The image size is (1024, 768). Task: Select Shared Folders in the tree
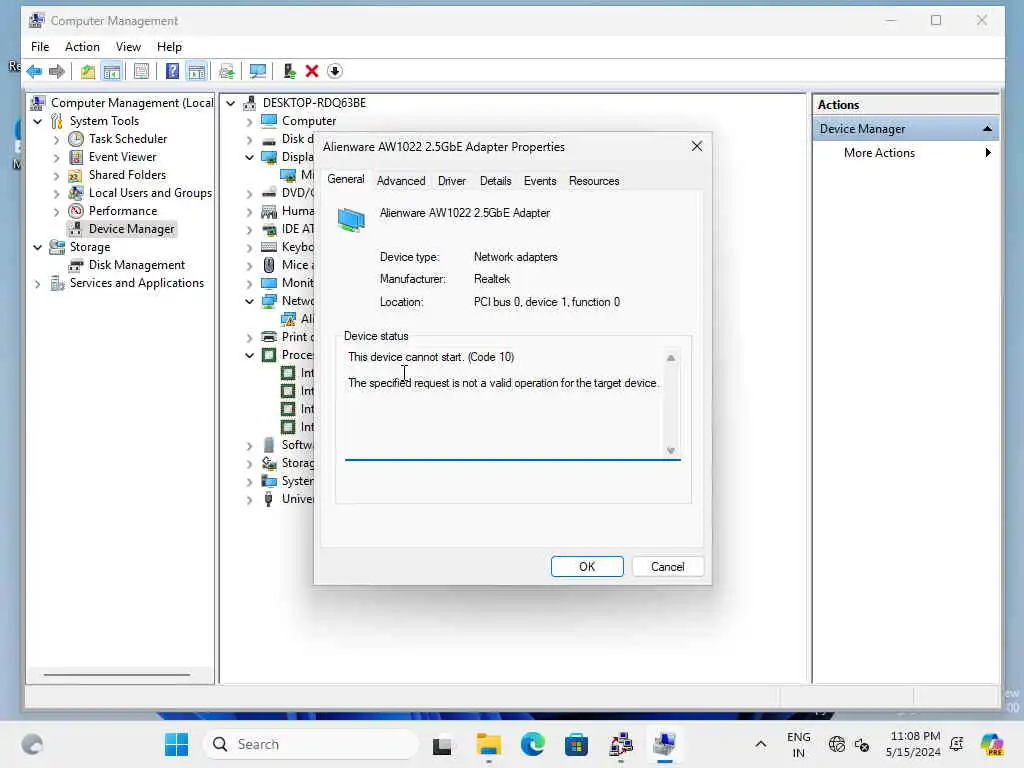click(x=127, y=175)
